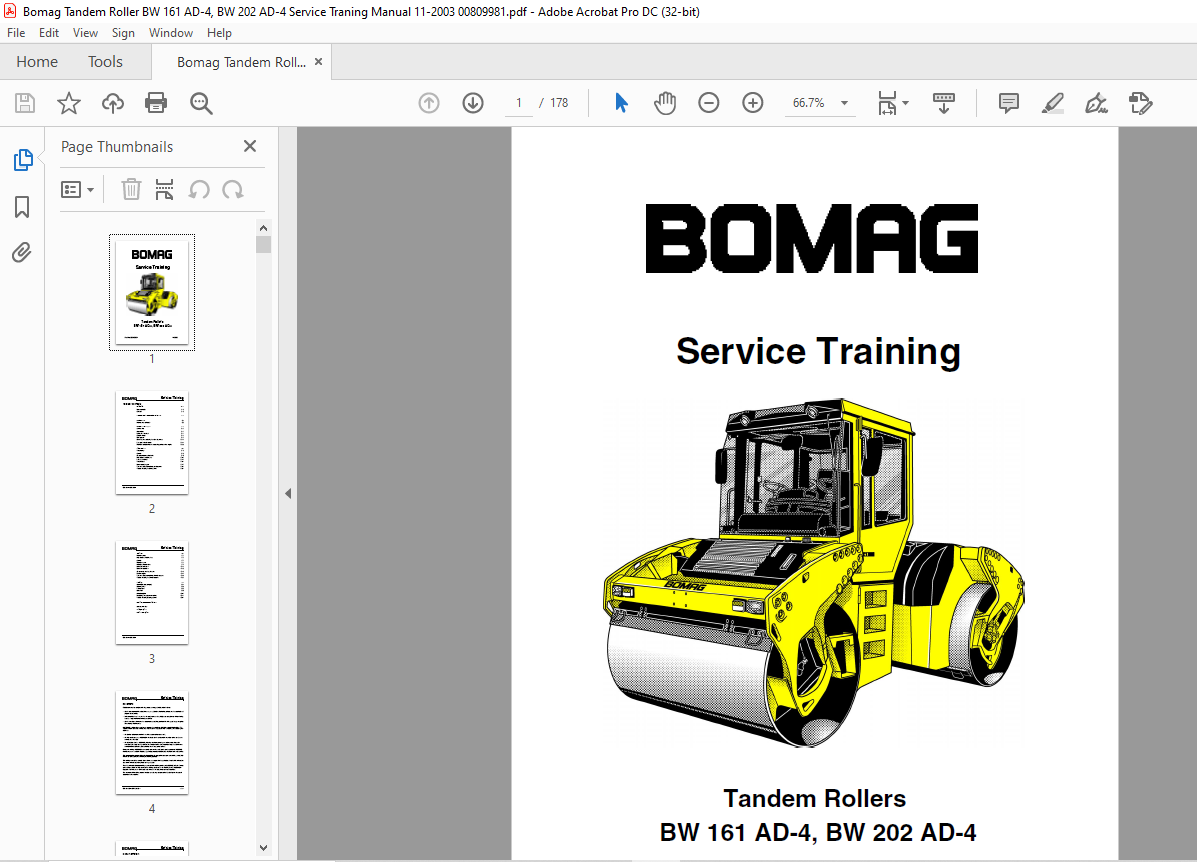Select page 2 thumbnail
This screenshot has width=1197, height=862.
coord(152,443)
